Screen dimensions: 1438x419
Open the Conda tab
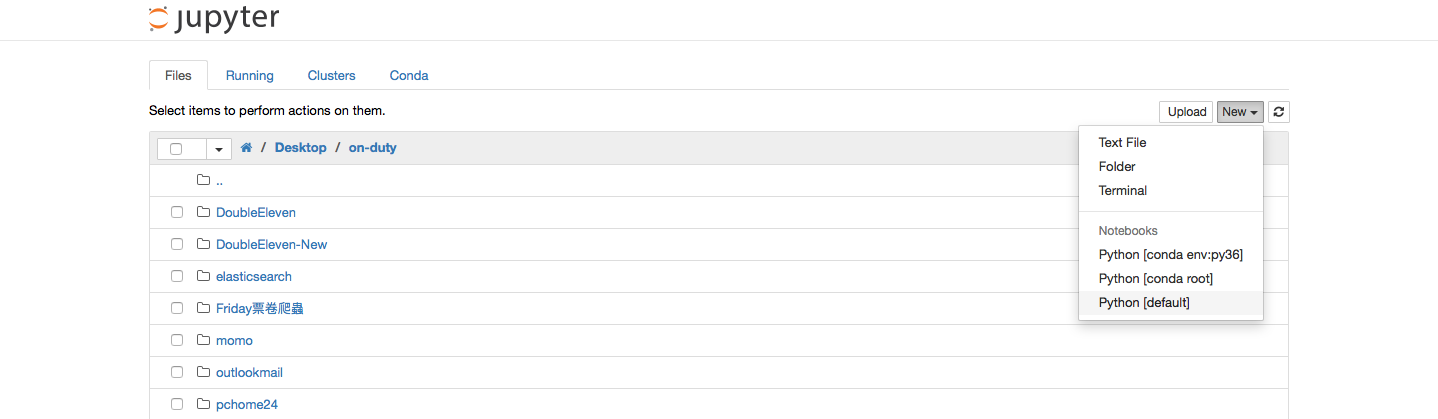(409, 76)
